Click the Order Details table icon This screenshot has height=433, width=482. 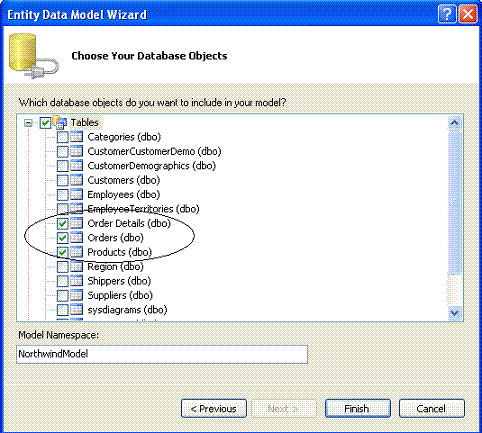tap(77, 224)
